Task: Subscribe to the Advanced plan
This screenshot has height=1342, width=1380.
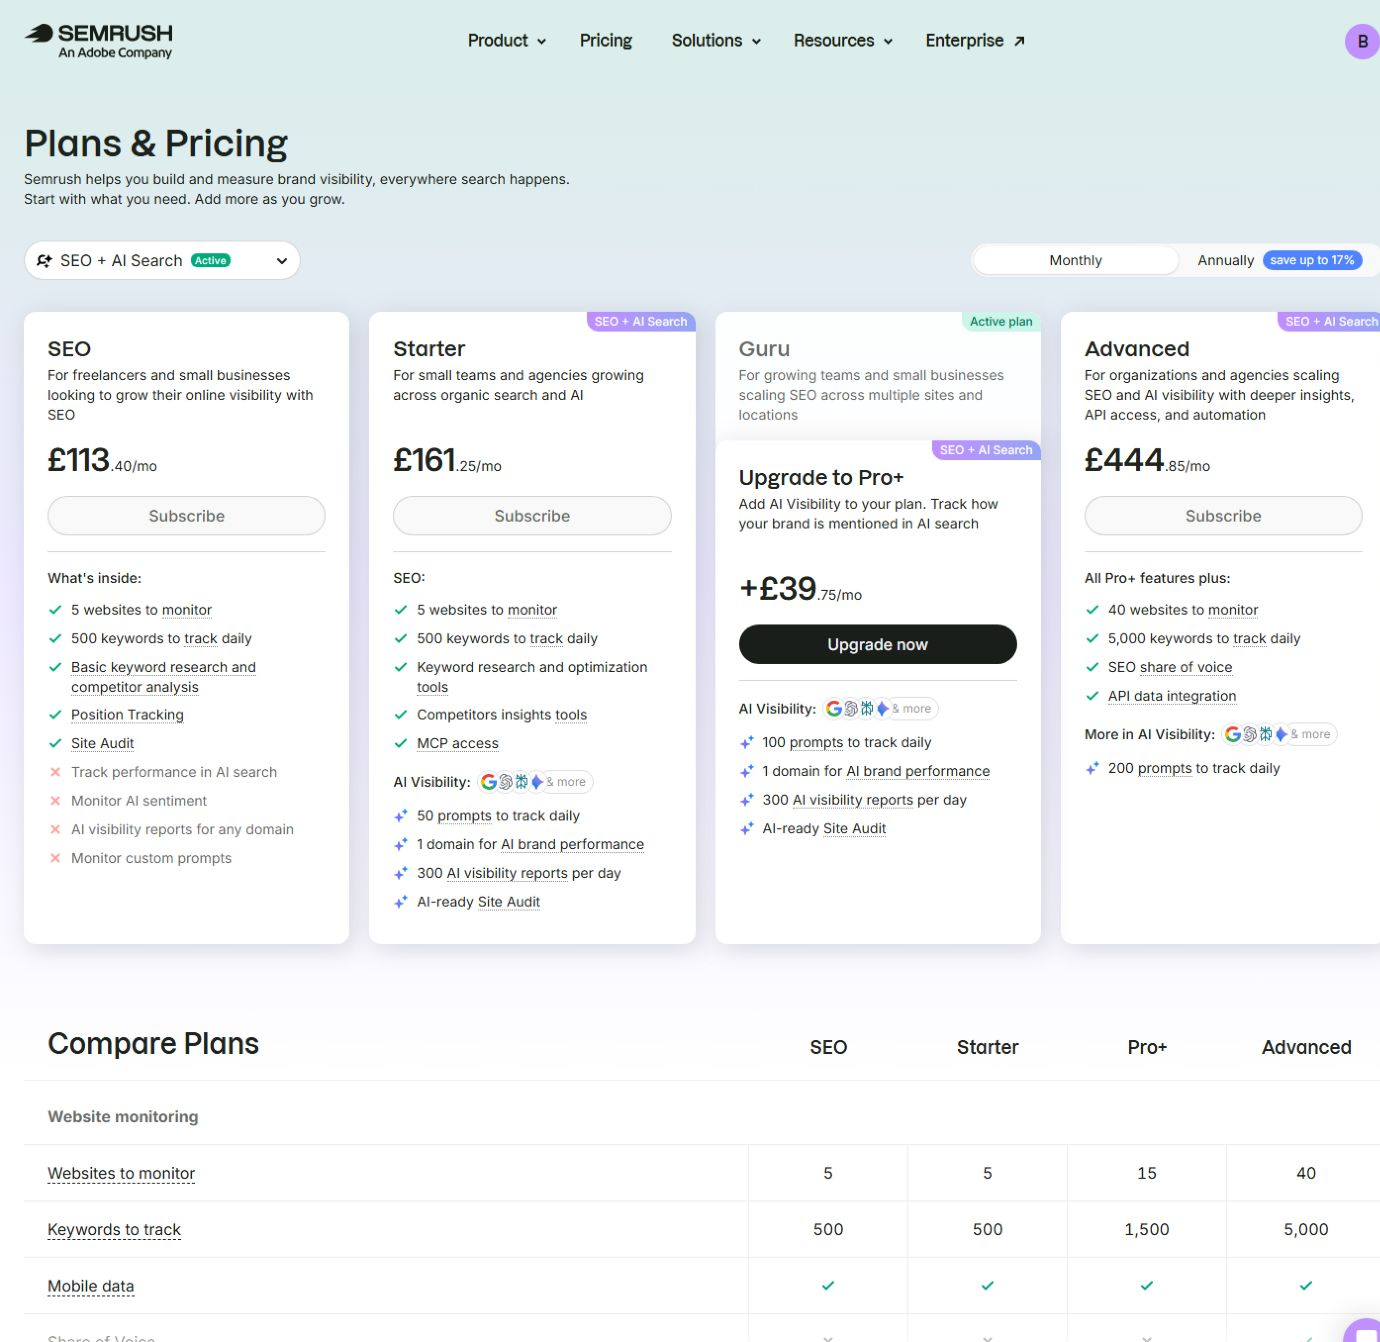Action: point(1223,516)
